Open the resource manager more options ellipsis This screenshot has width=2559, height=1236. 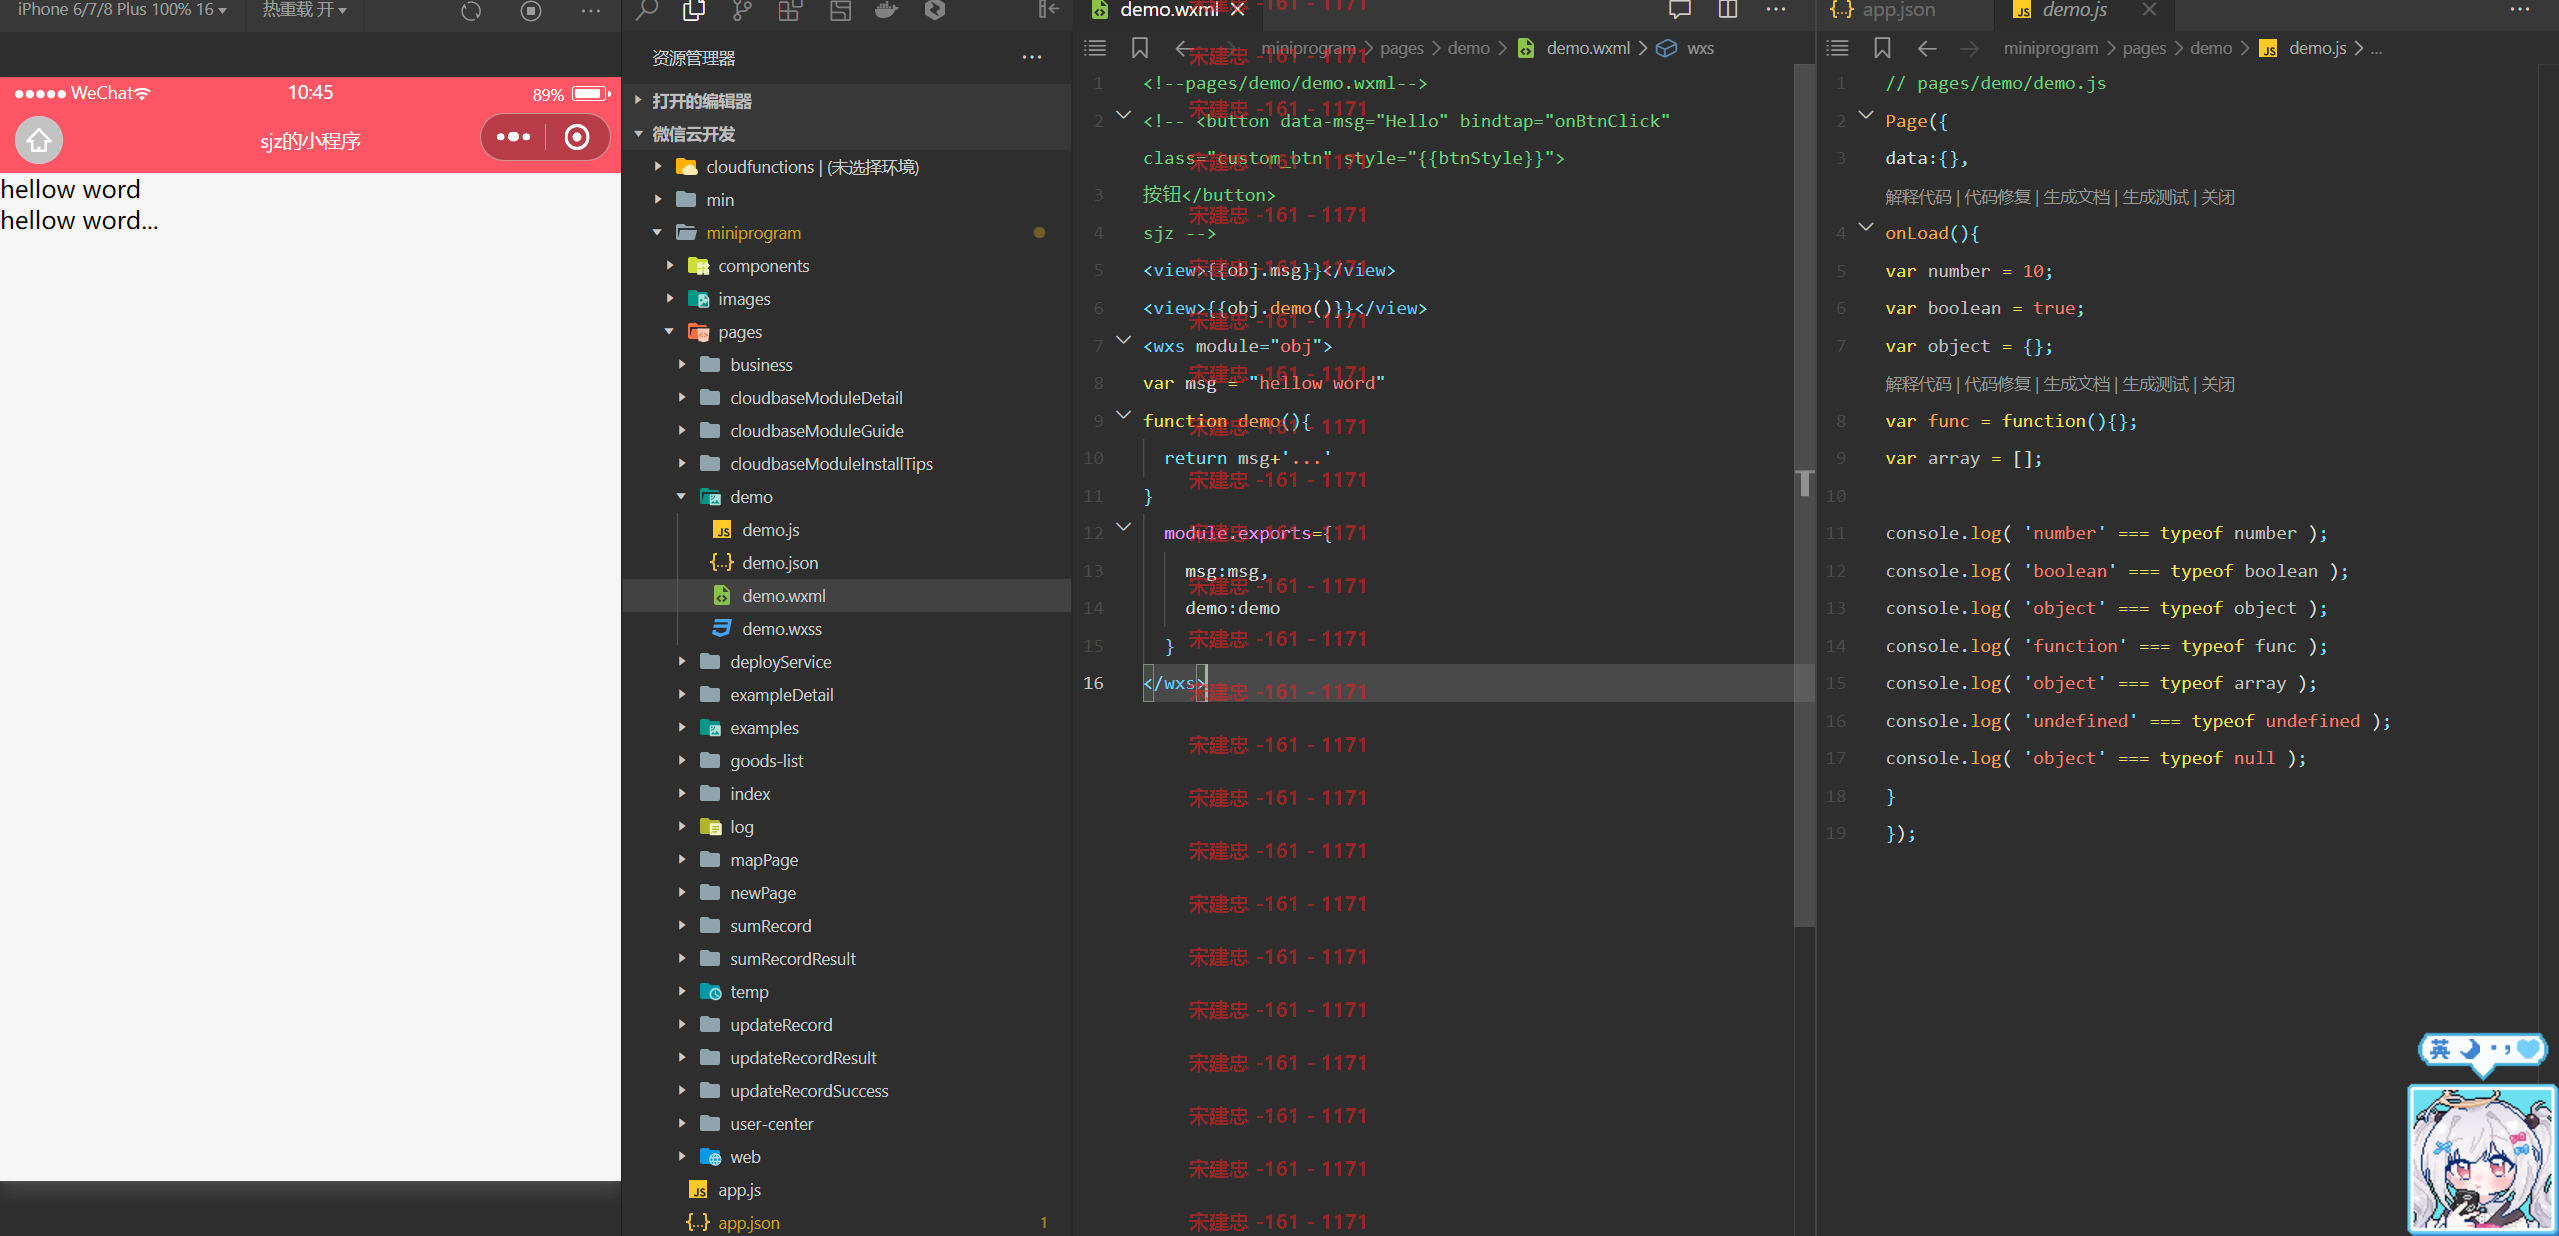pyautogui.click(x=1032, y=57)
